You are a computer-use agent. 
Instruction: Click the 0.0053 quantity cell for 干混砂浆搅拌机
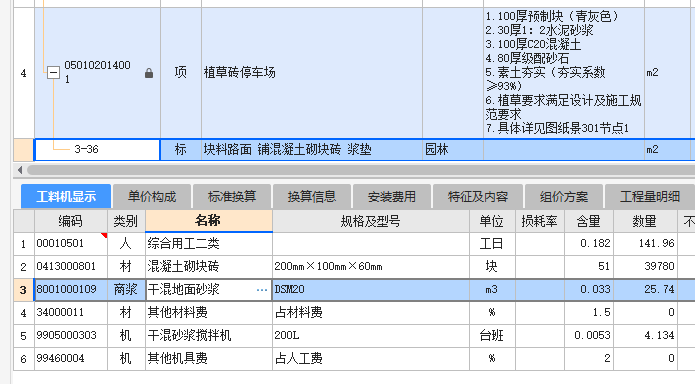point(589,336)
